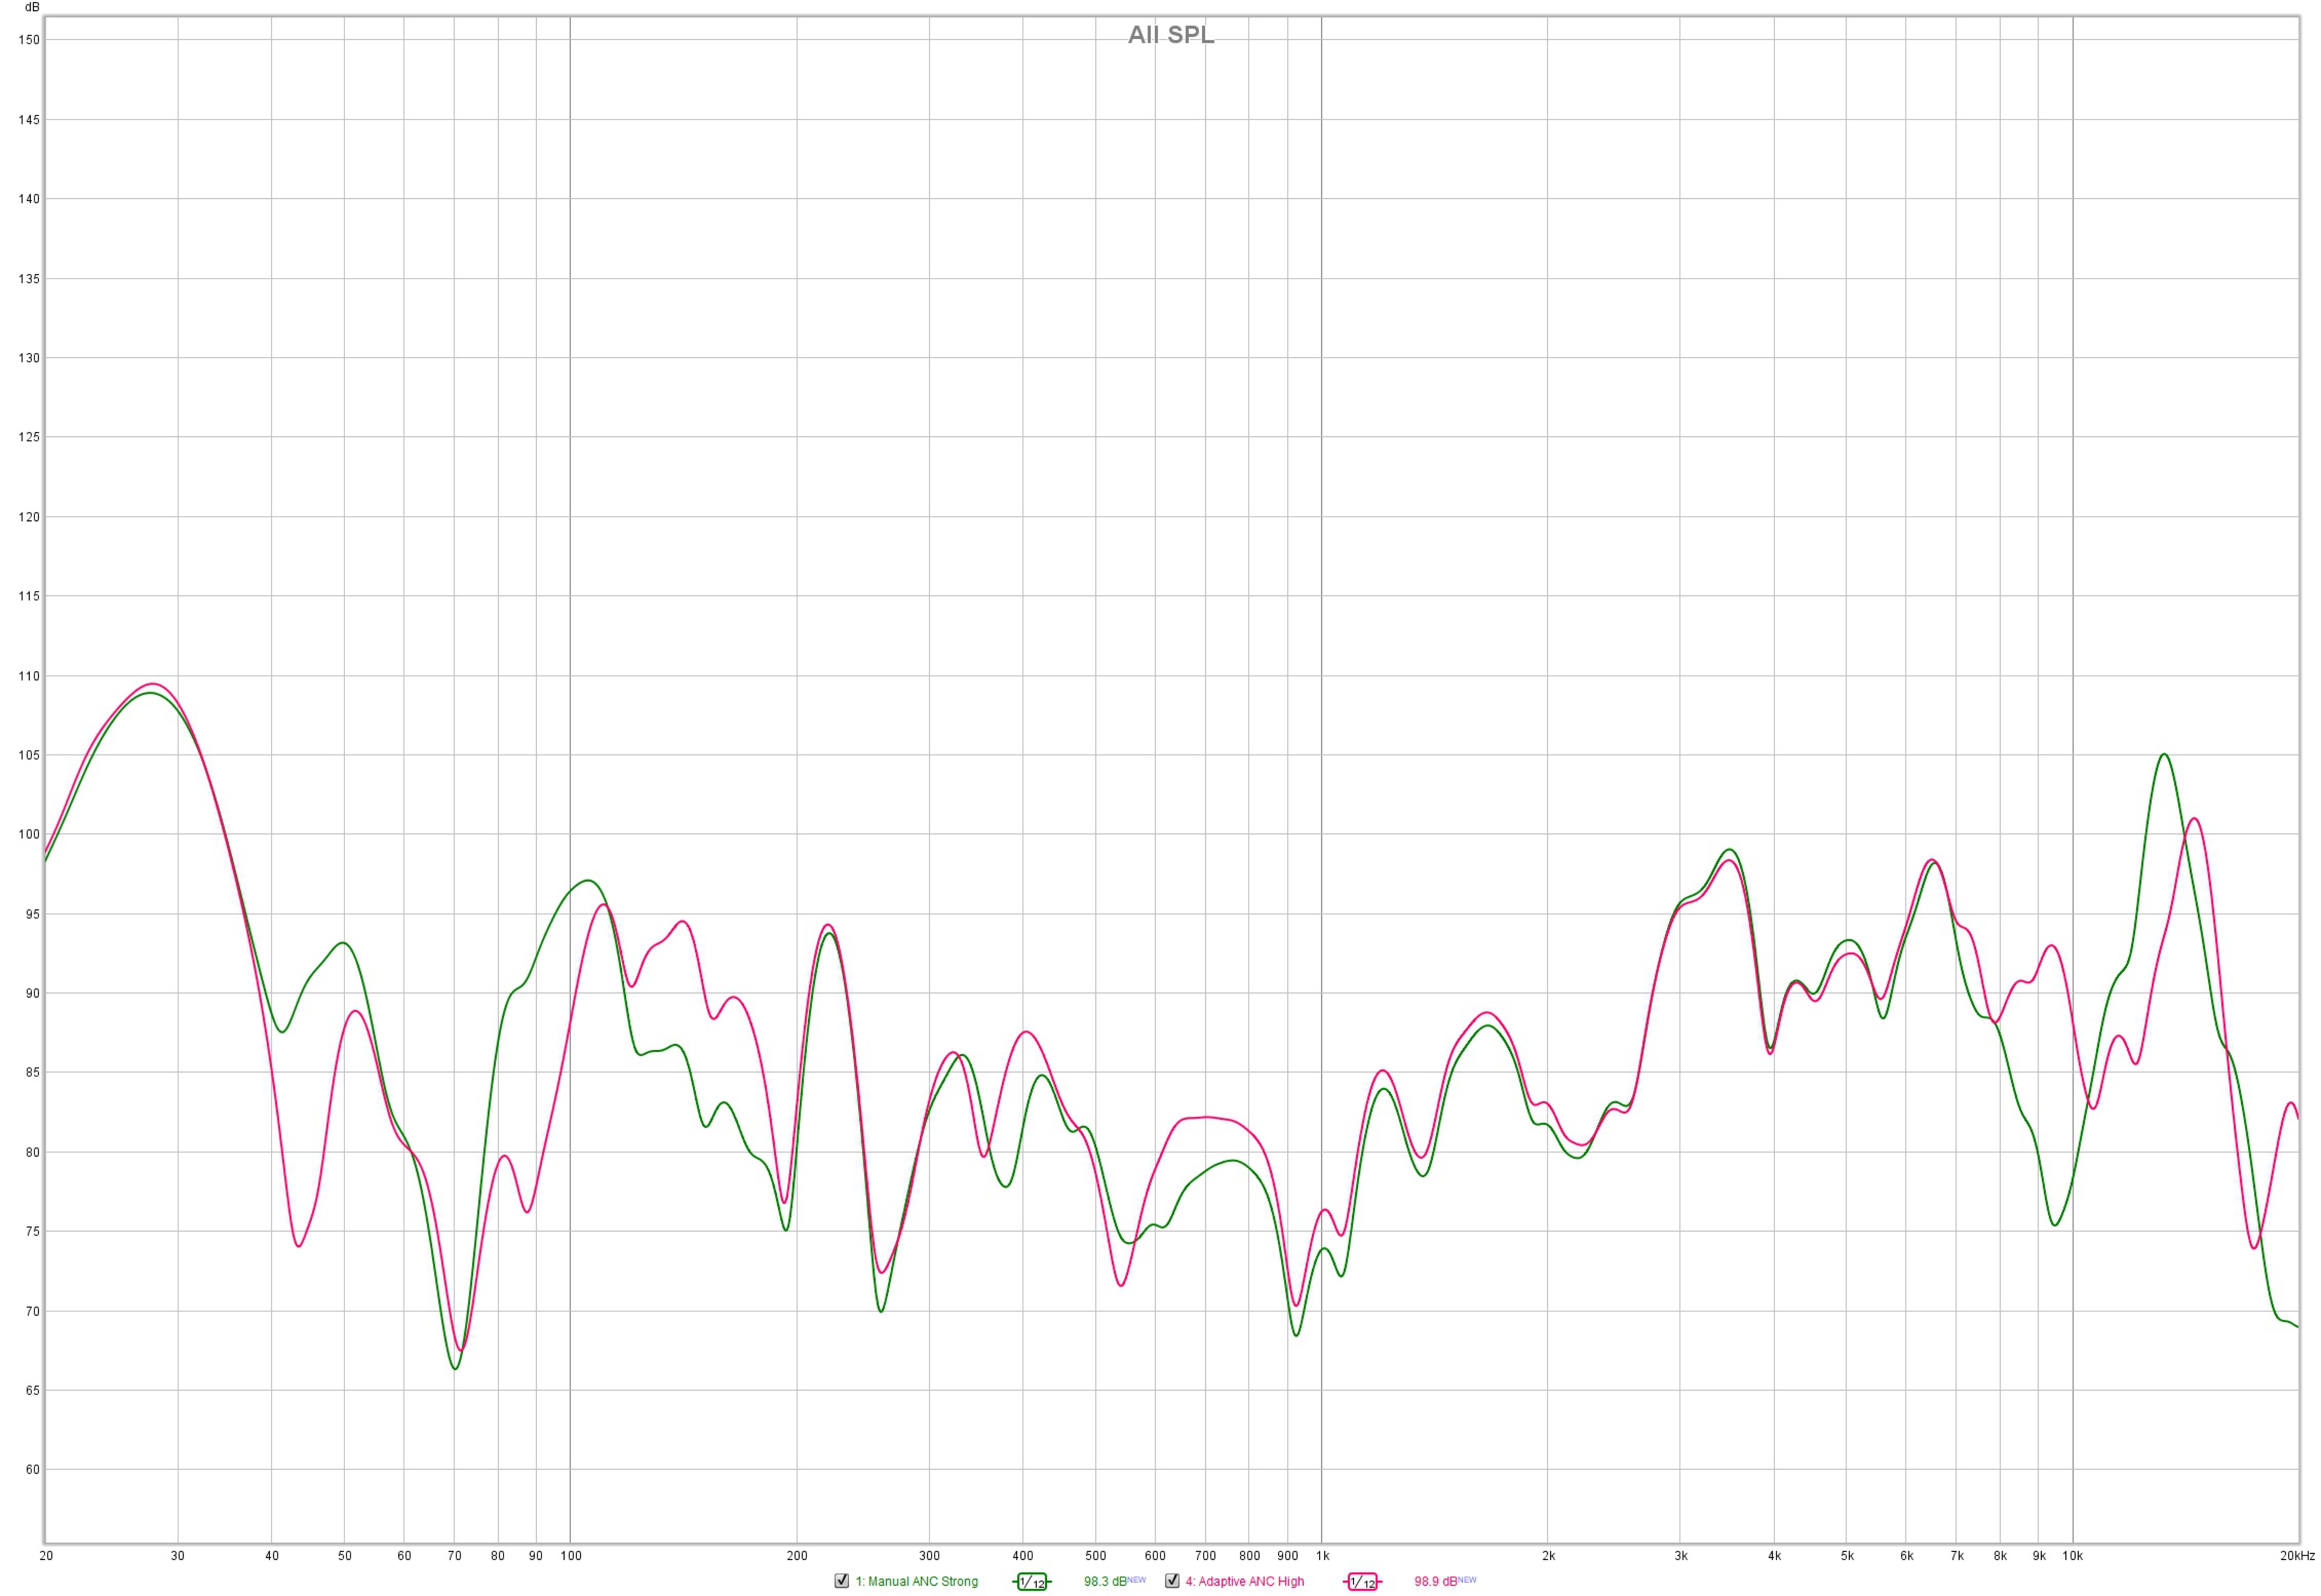Click the 'All SPL' graph title
The image size is (2321, 1596).
[1171, 35]
